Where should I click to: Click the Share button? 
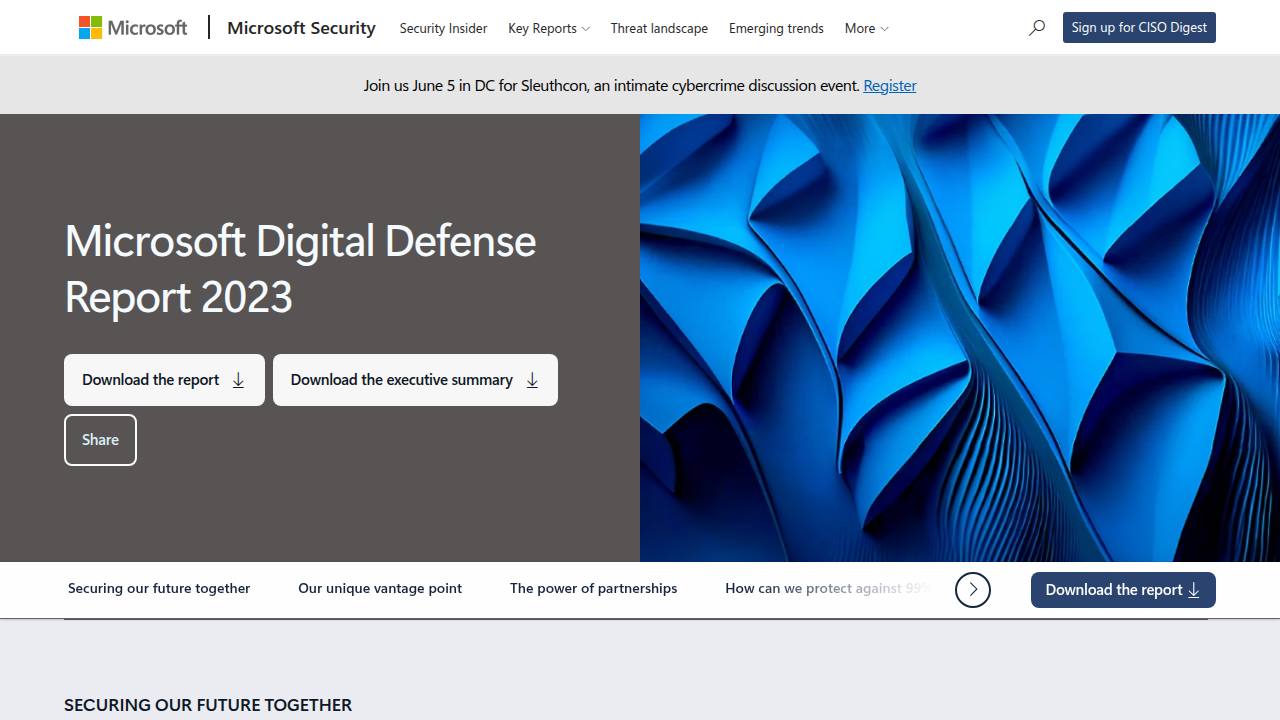[x=100, y=440]
